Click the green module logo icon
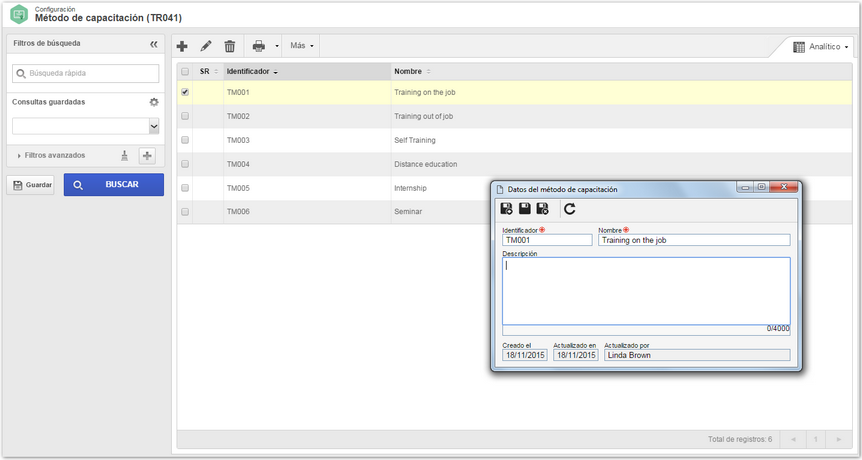 point(19,14)
